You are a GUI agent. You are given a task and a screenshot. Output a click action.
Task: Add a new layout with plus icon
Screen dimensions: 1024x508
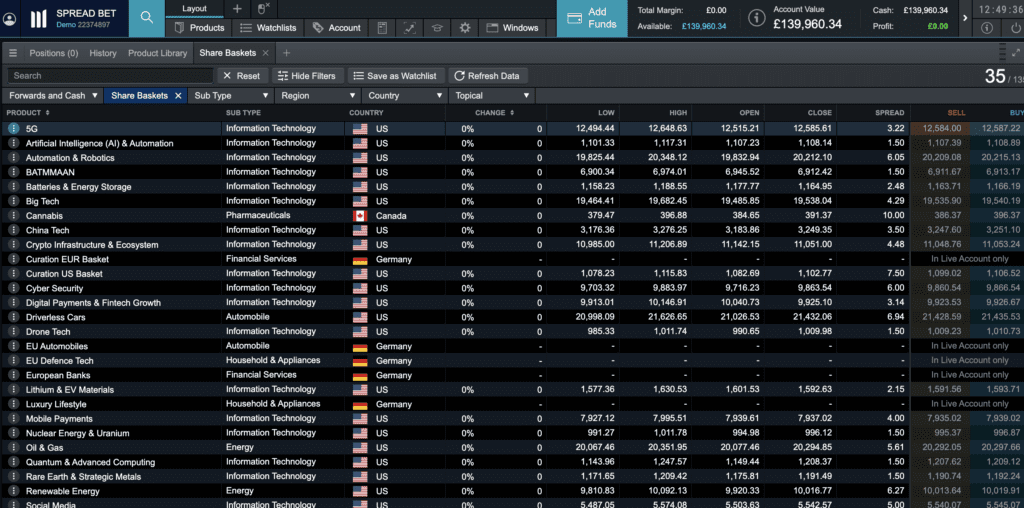tap(237, 8)
